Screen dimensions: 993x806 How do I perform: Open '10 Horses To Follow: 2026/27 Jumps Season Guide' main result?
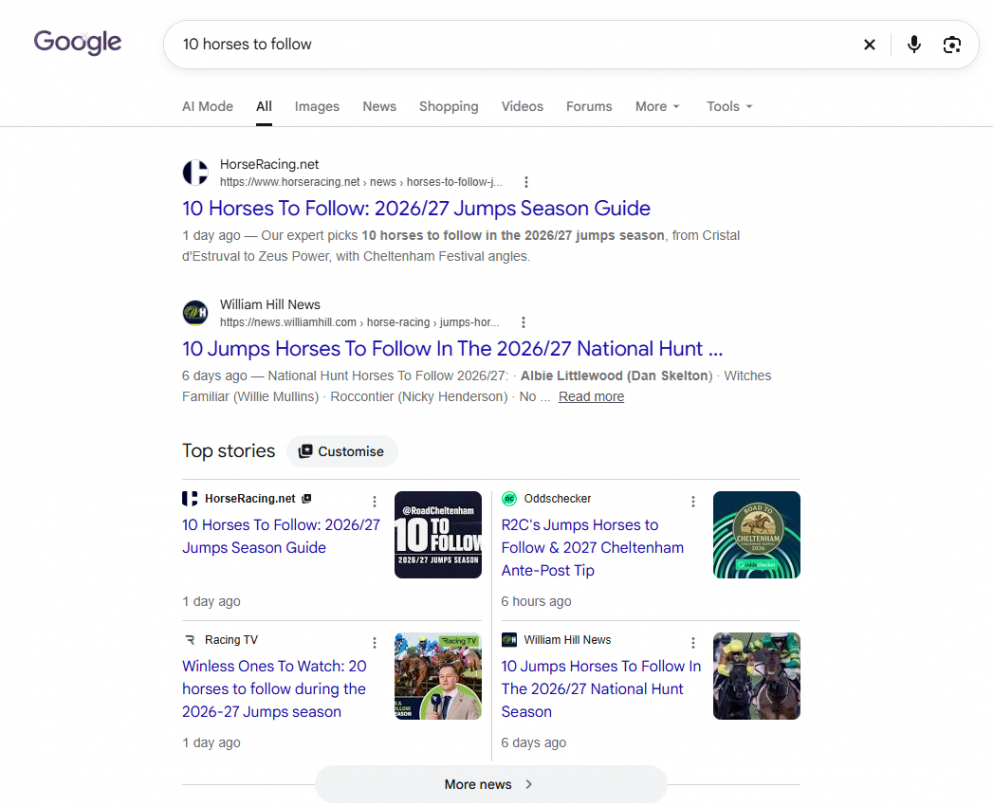[416, 208]
